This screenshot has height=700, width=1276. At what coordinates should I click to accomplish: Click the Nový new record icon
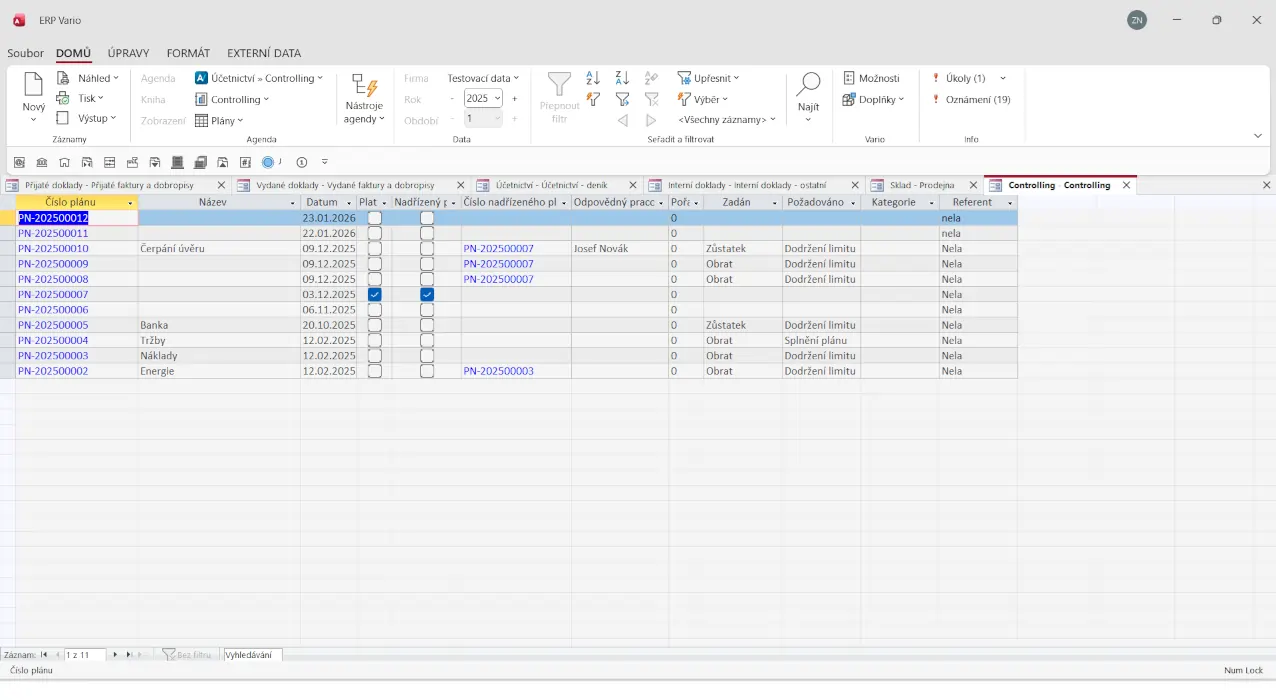[x=33, y=84]
